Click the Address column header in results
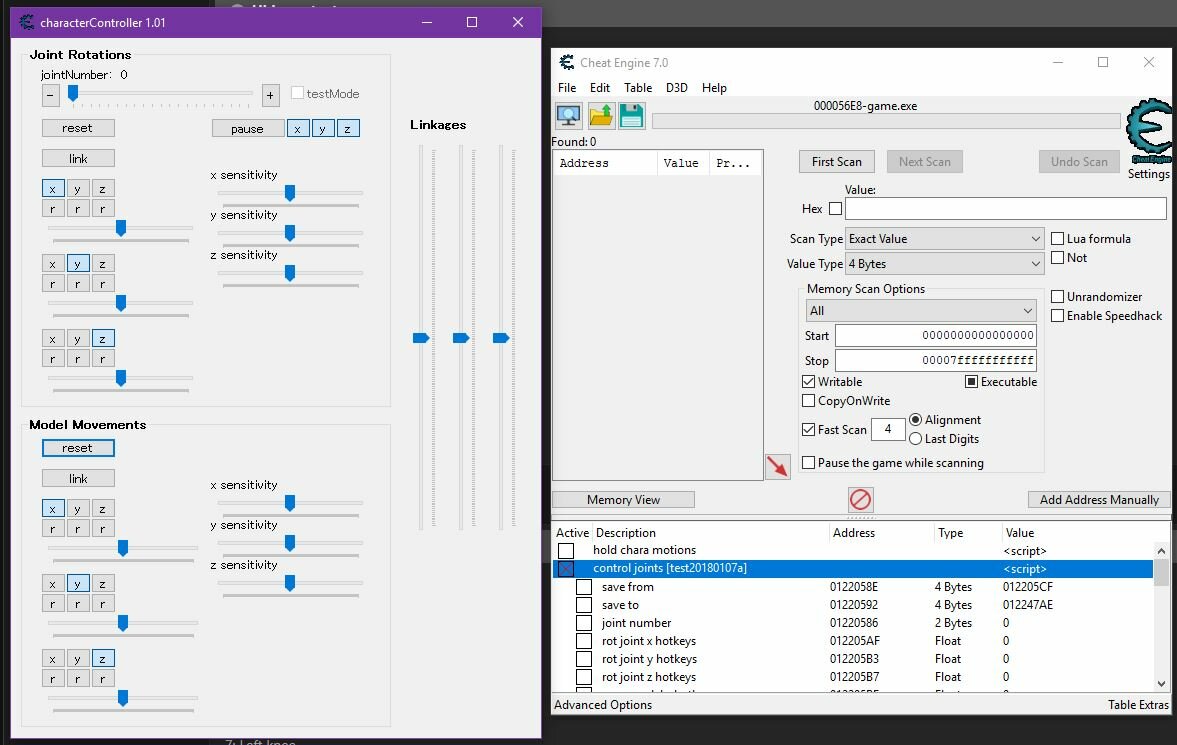This screenshot has height=745, width=1177. point(607,163)
